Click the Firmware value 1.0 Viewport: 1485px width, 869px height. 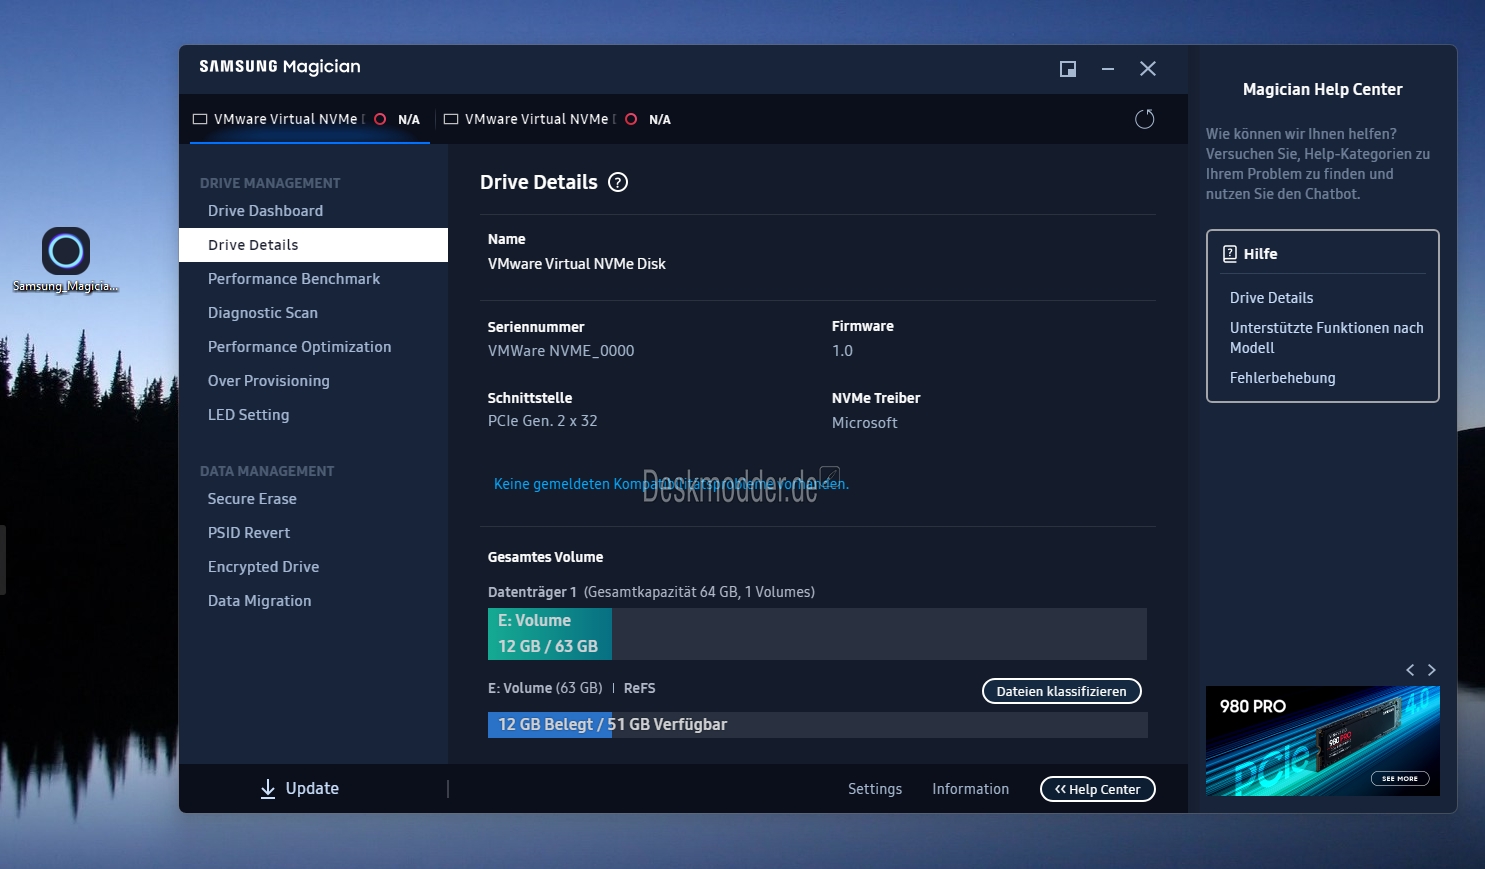pyautogui.click(x=842, y=351)
